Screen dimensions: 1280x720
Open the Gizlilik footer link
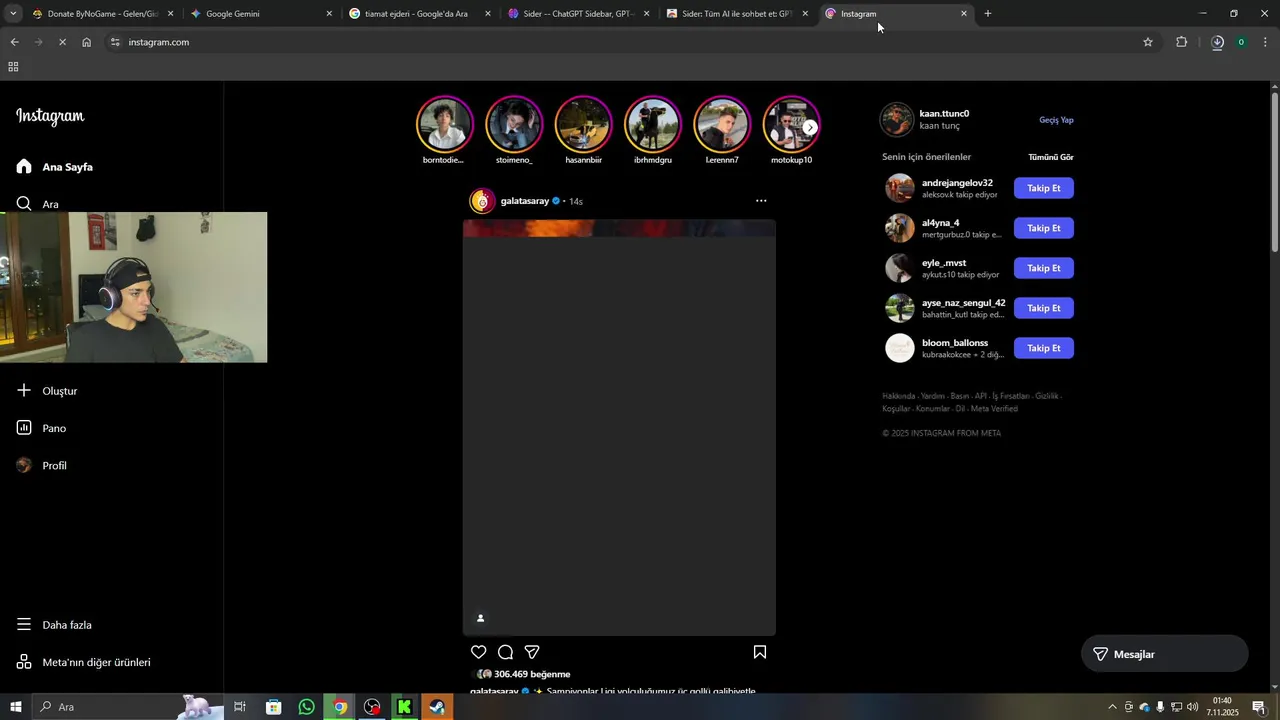tap(1046, 396)
